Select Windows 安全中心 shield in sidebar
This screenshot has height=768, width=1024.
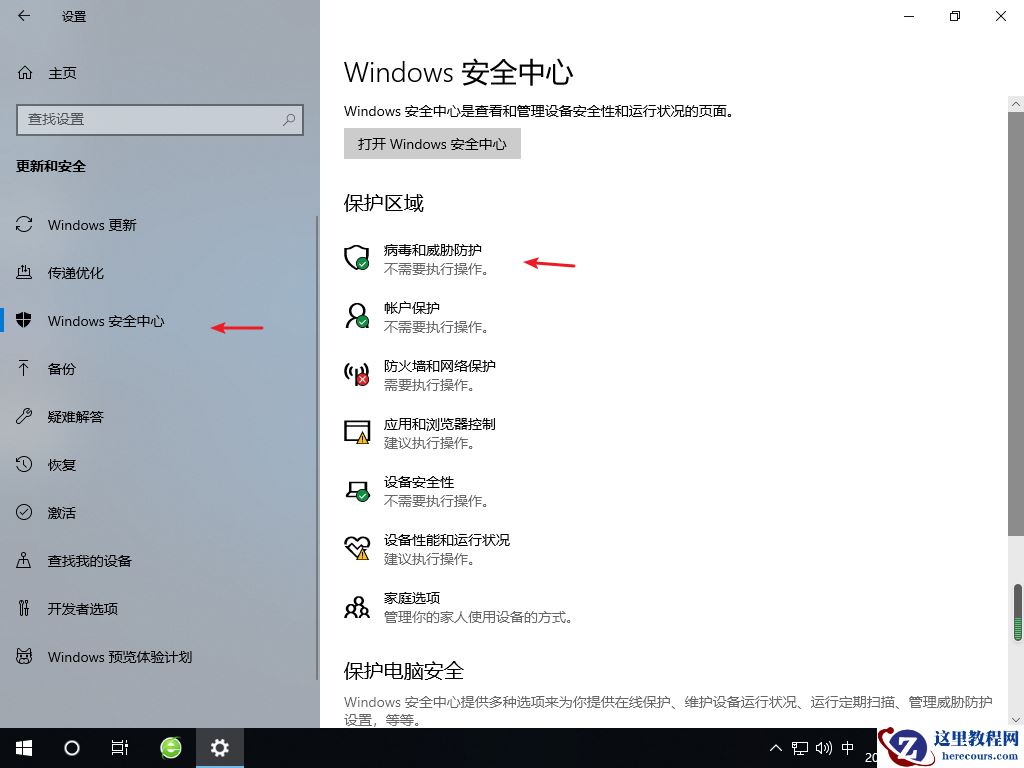pos(24,321)
